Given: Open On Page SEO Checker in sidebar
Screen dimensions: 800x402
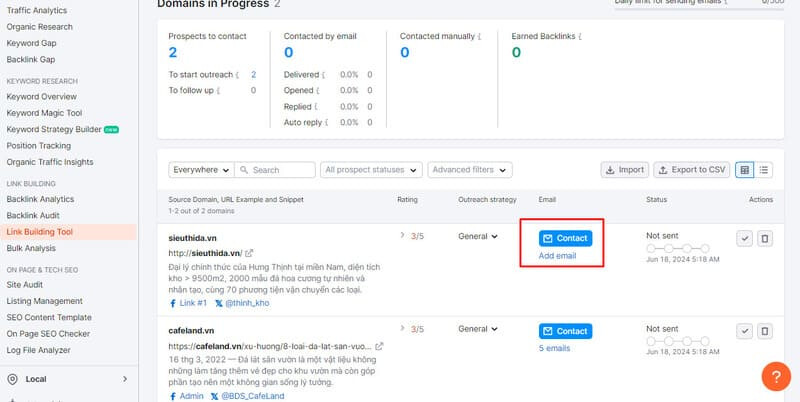Looking at the screenshot, I should 48,334.
